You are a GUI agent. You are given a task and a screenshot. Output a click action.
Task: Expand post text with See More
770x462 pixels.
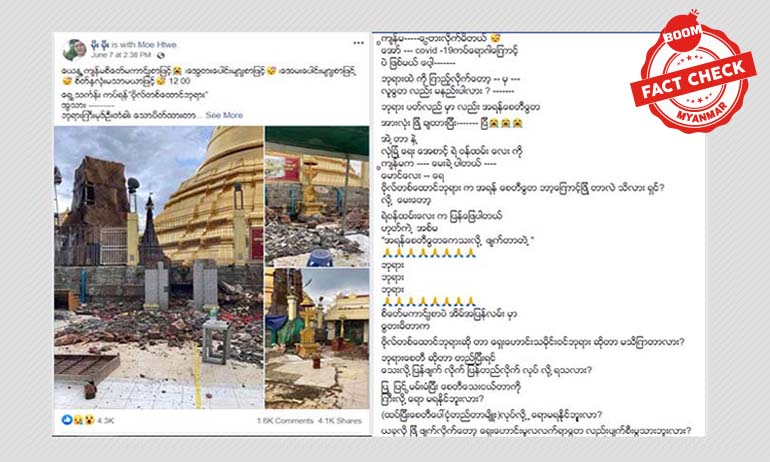point(224,115)
